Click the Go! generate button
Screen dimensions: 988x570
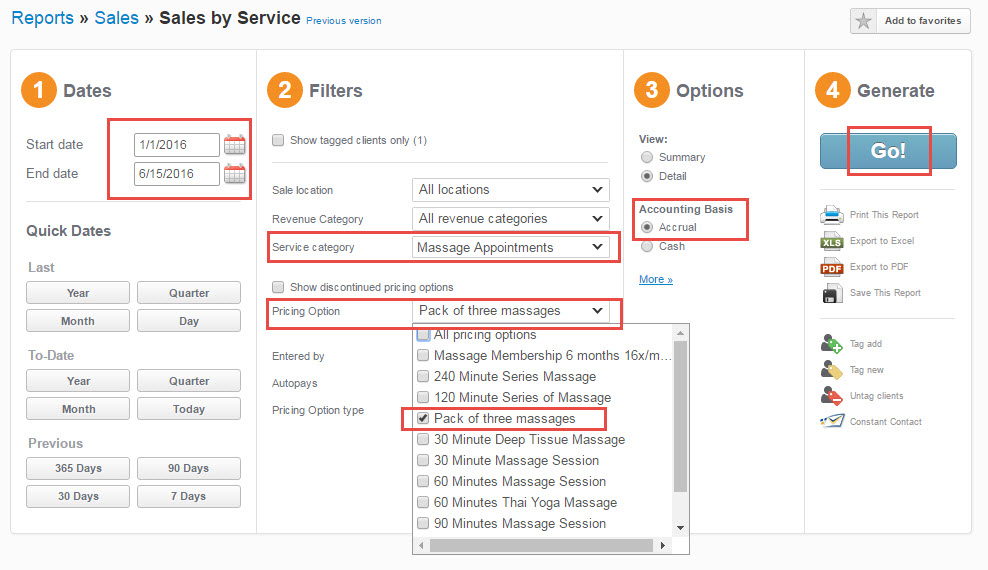888,151
